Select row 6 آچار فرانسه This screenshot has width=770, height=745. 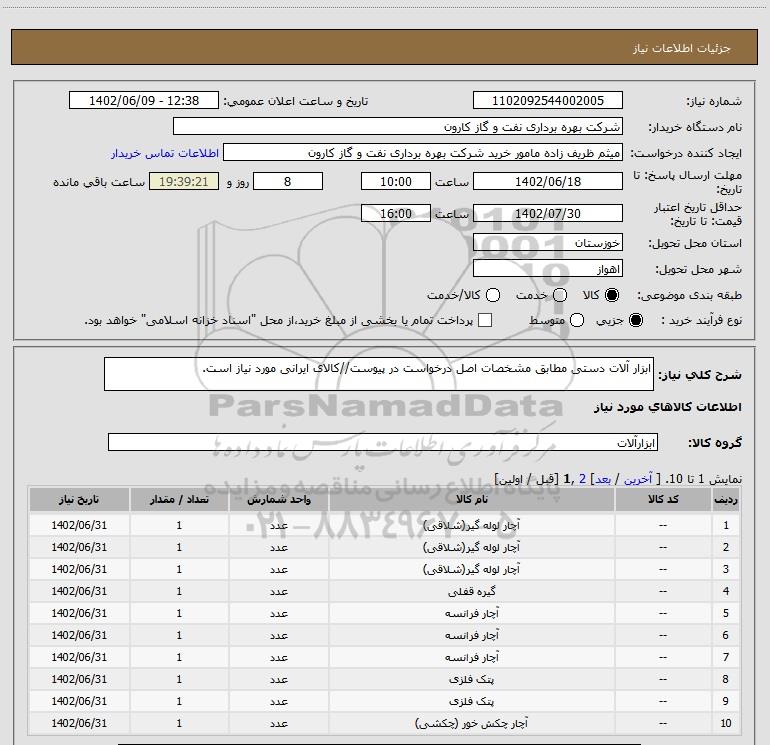coord(384,635)
